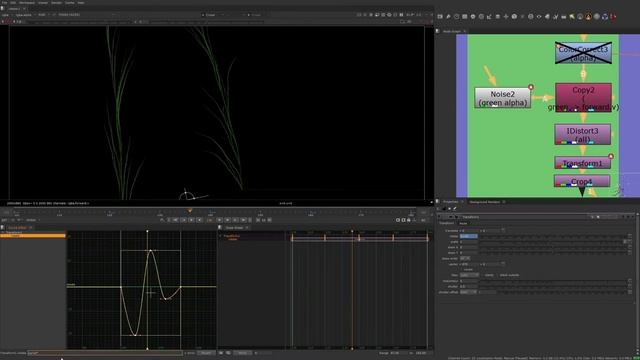Collapse the Transform1 properties panel arrow
Viewport: 640px width, 360px height.
coord(439,217)
